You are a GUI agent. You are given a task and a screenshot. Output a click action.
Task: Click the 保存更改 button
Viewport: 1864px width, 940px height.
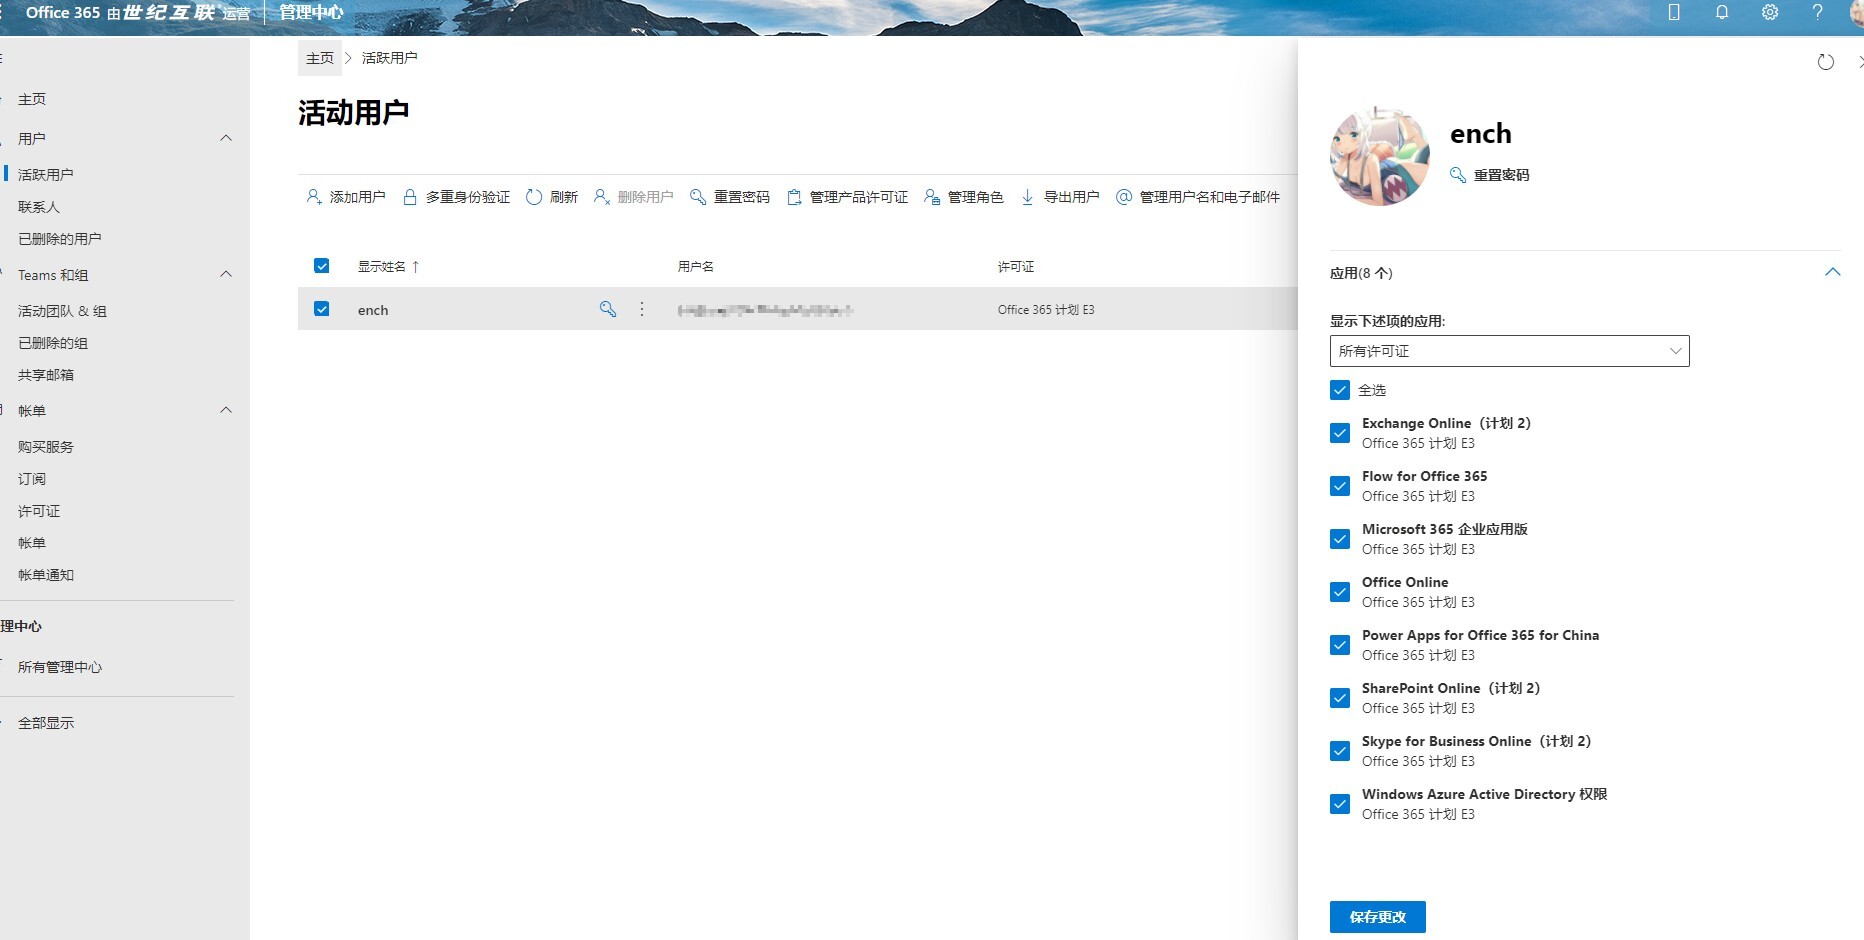click(x=1378, y=917)
